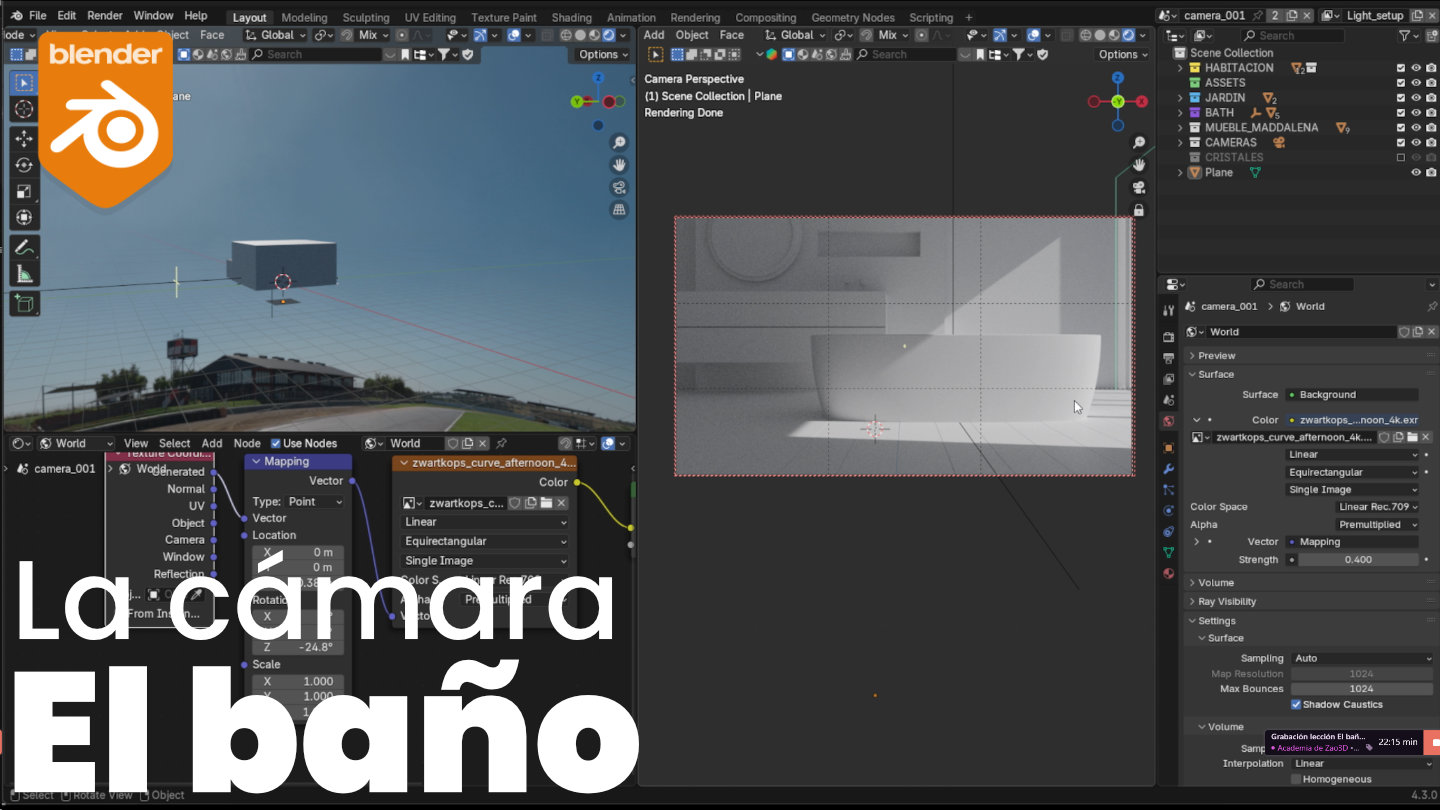The width and height of the screenshot is (1440, 810).
Task: Open the Help menu
Action: click(196, 16)
